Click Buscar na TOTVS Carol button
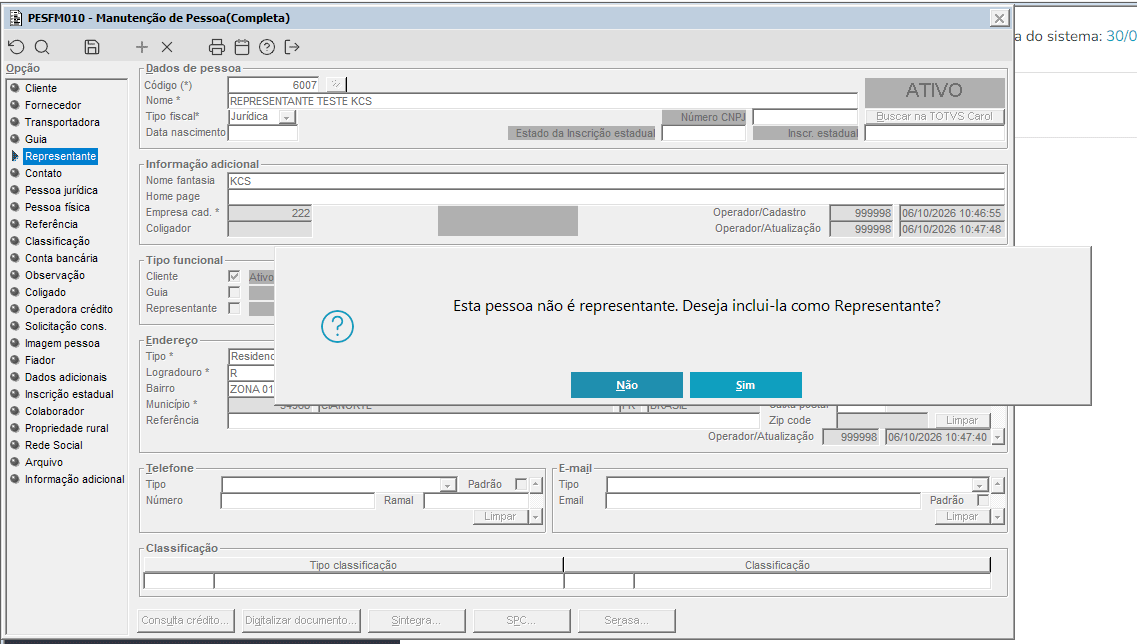Screen dimensions: 1137x644 pos(934,116)
